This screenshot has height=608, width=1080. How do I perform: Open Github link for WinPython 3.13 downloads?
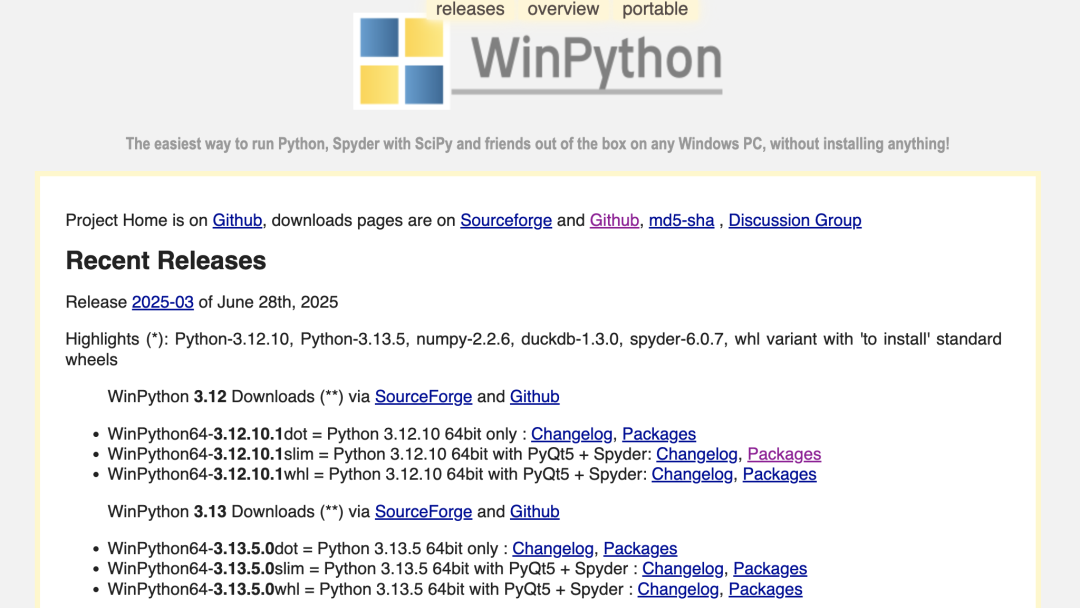534,511
